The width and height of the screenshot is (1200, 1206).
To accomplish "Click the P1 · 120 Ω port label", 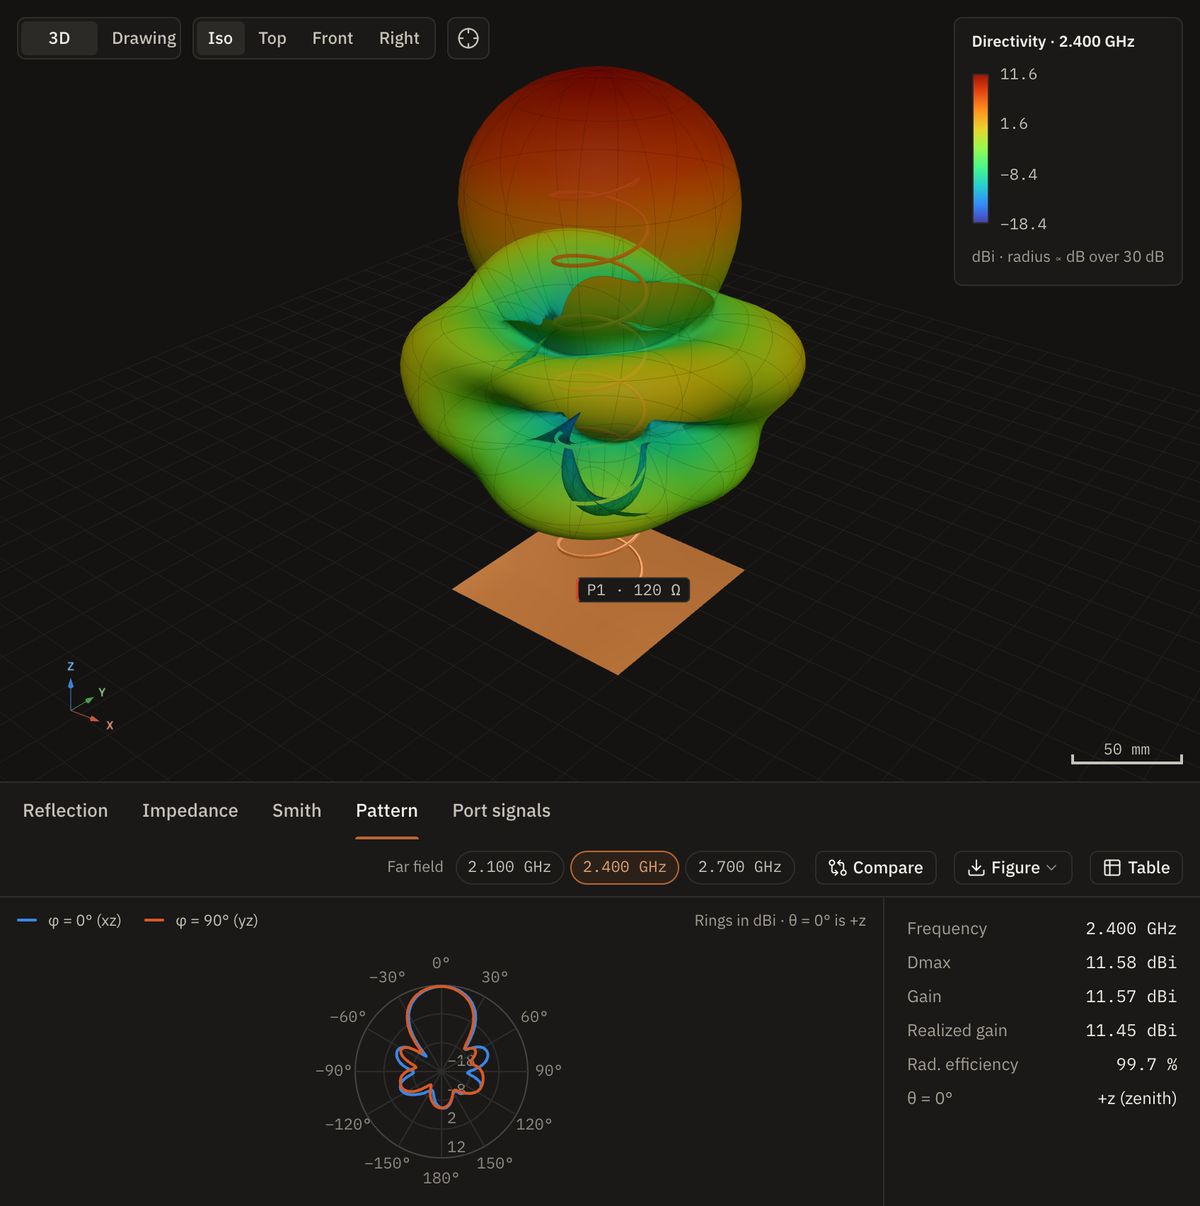I will (x=634, y=590).
